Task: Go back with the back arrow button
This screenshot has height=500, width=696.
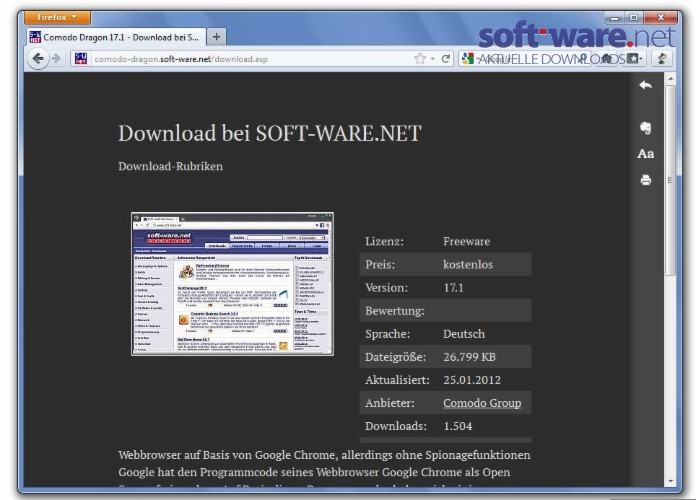Action: pos(38,59)
